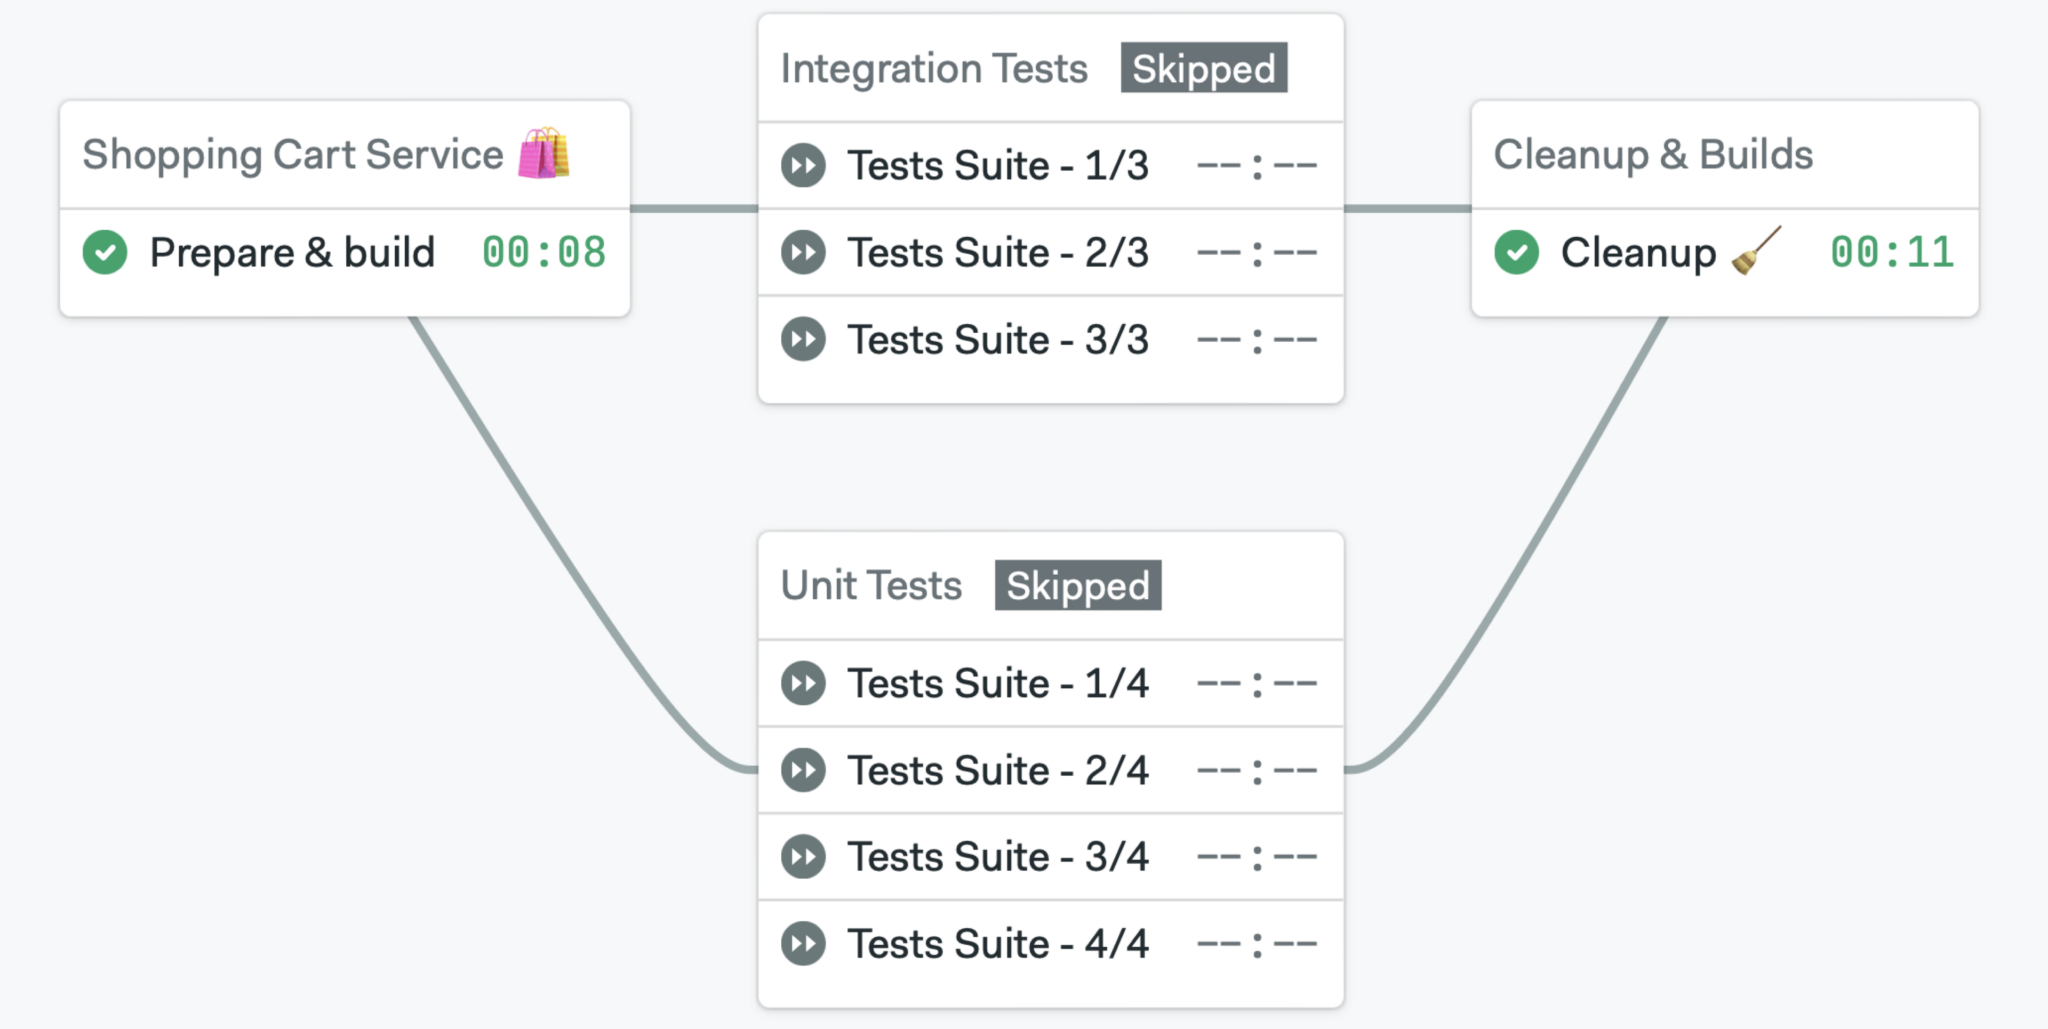The width and height of the screenshot is (2048, 1029).
Task: Open the Cleanup job details
Action: (1637, 253)
